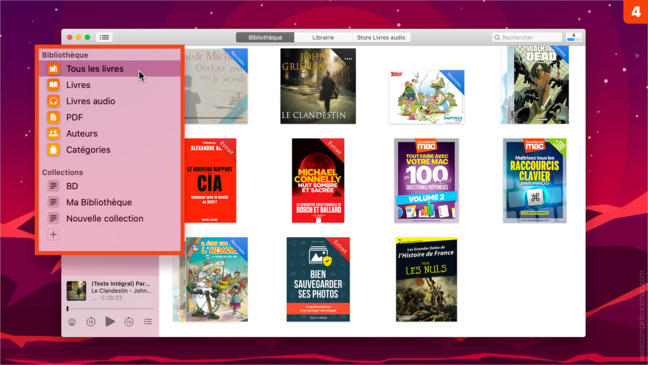Image resolution: width=648 pixels, height=365 pixels.
Task: Switch to the Librairie tab
Action: [x=323, y=37]
